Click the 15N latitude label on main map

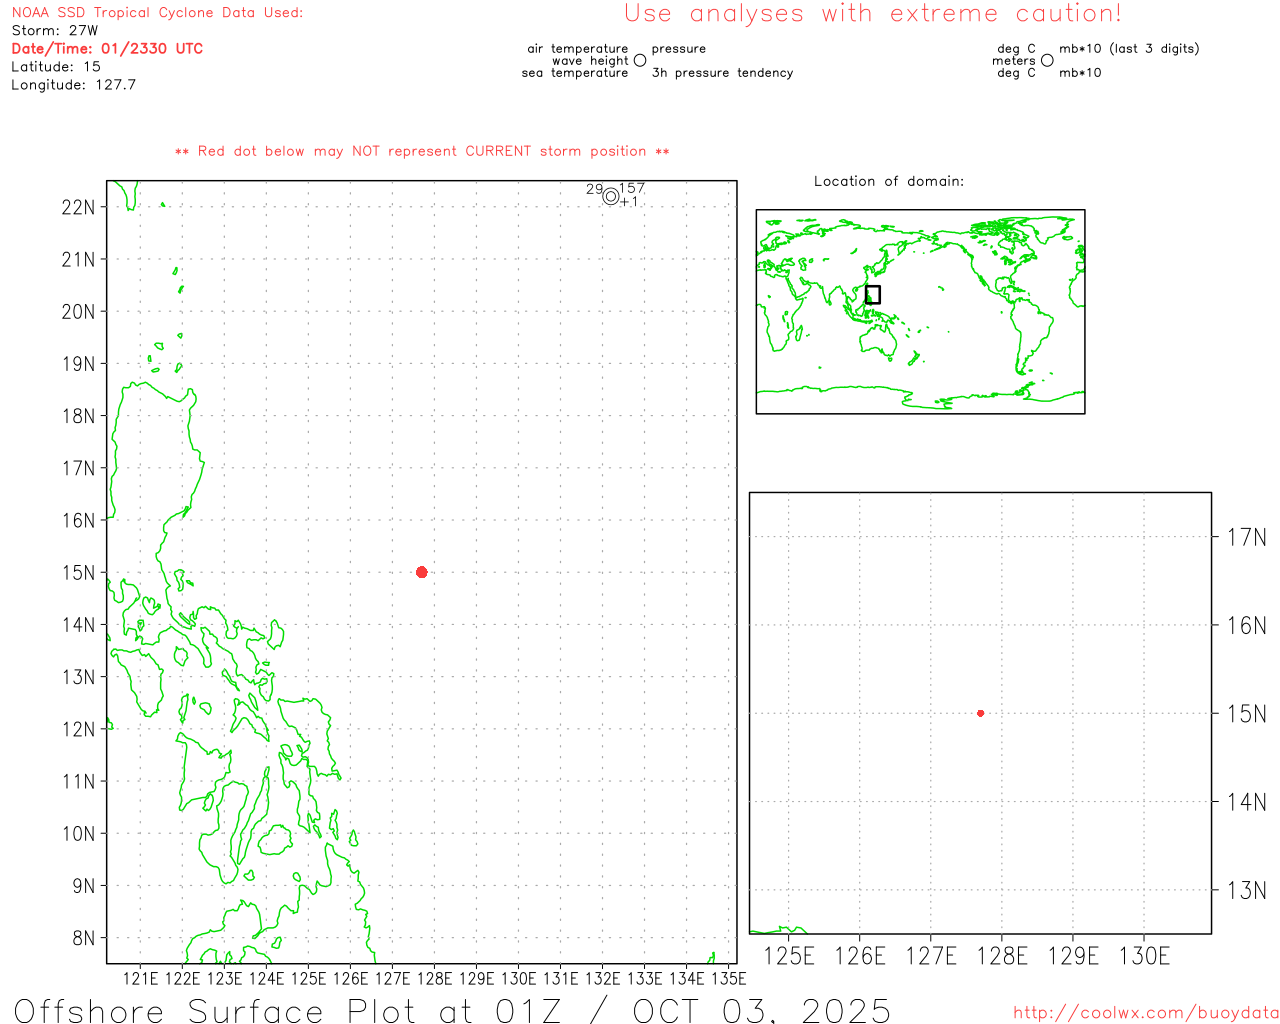[x=78, y=573]
